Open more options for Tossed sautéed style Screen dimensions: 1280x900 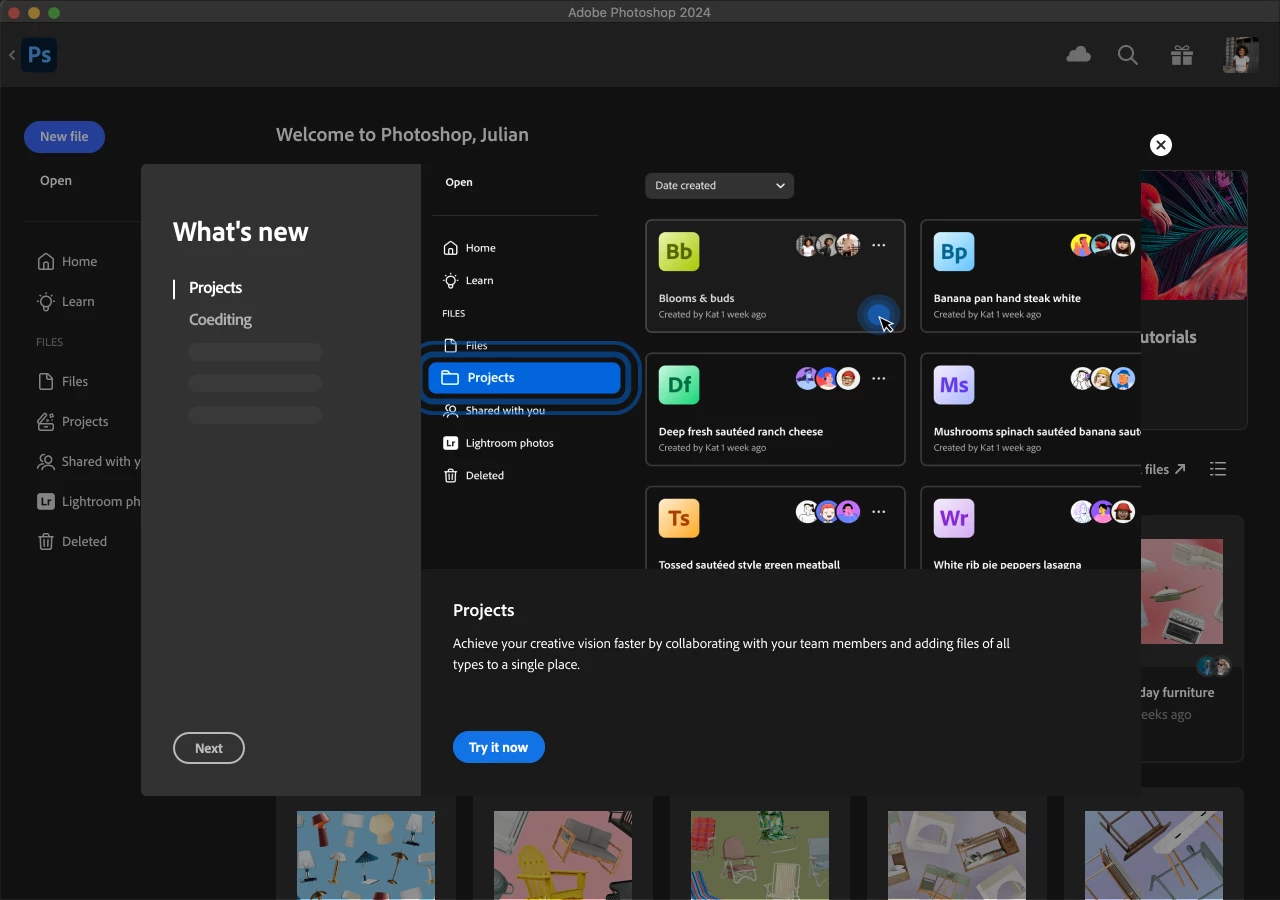point(879,511)
